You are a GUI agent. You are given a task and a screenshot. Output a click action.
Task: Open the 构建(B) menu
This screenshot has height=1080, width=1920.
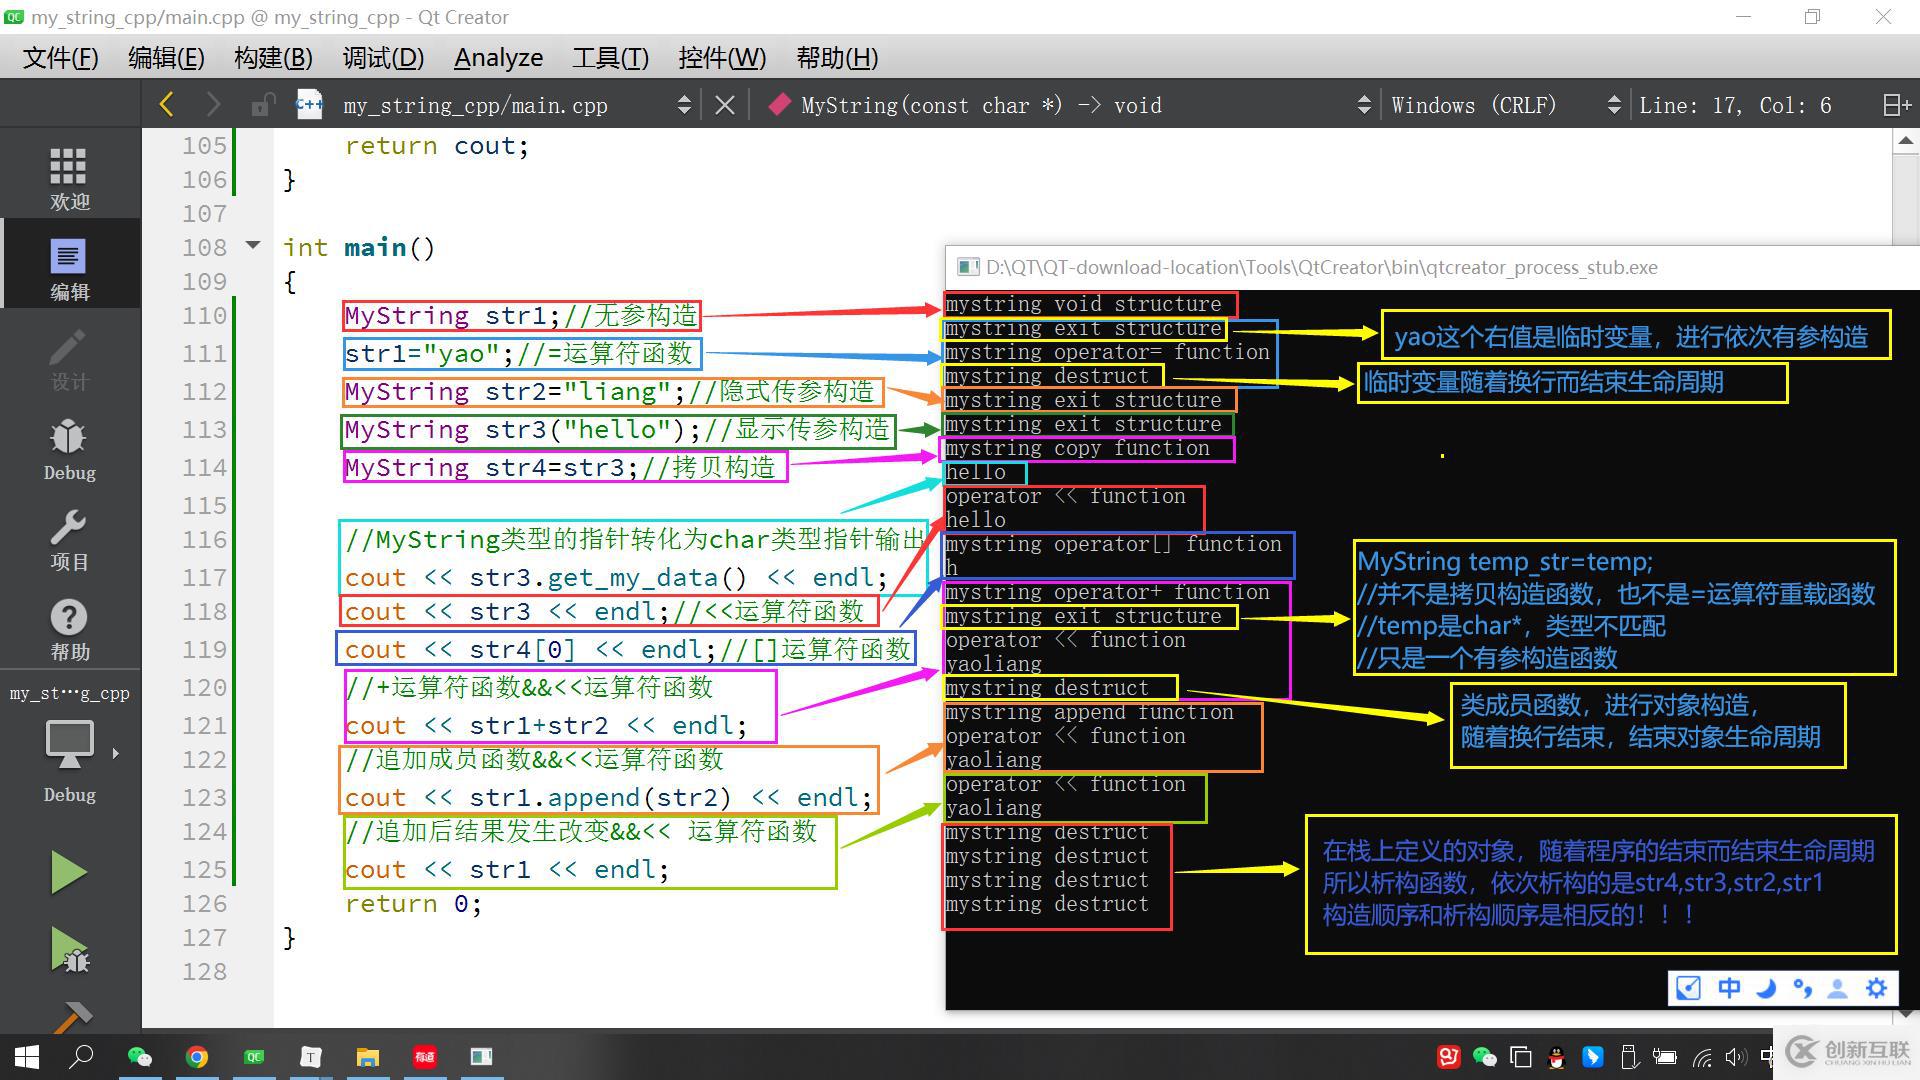(273, 58)
